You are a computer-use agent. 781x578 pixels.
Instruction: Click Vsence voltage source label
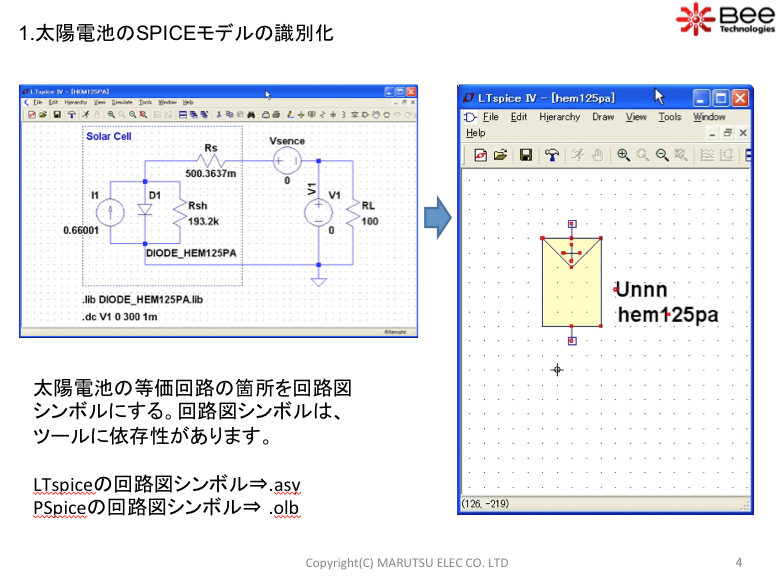click(x=287, y=141)
